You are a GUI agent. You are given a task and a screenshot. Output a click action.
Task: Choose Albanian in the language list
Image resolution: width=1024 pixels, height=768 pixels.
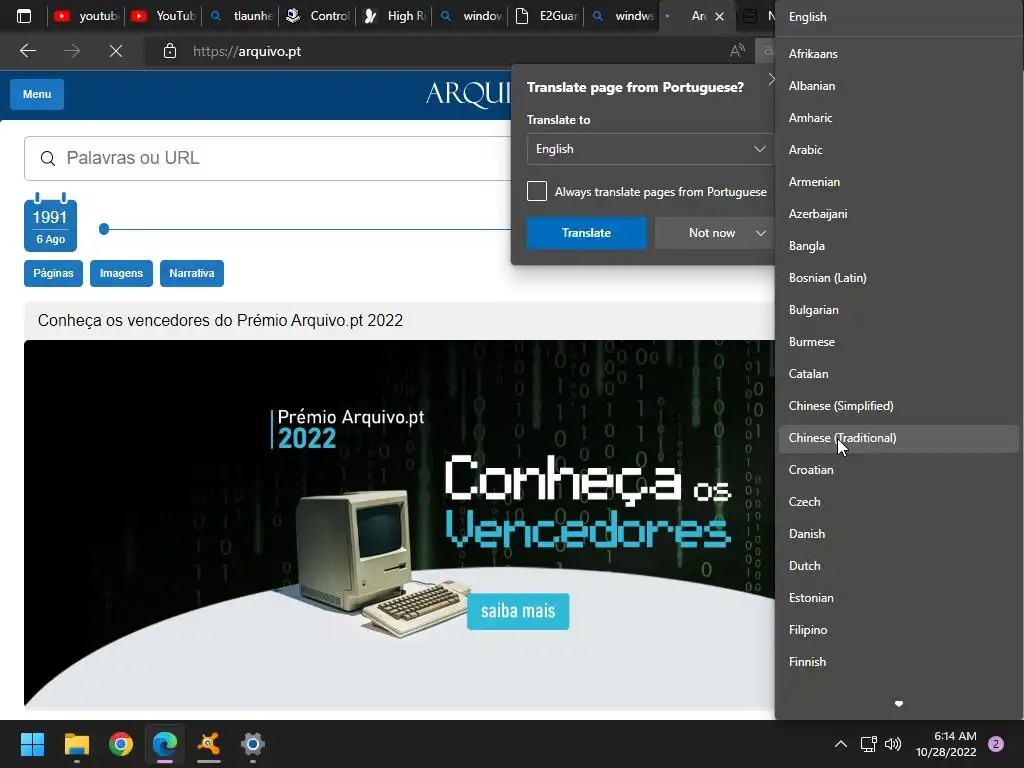(x=899, y=86)
